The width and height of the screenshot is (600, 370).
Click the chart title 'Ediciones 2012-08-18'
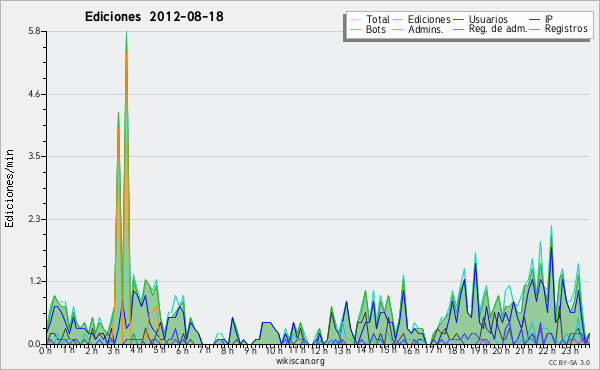(154, 17)
